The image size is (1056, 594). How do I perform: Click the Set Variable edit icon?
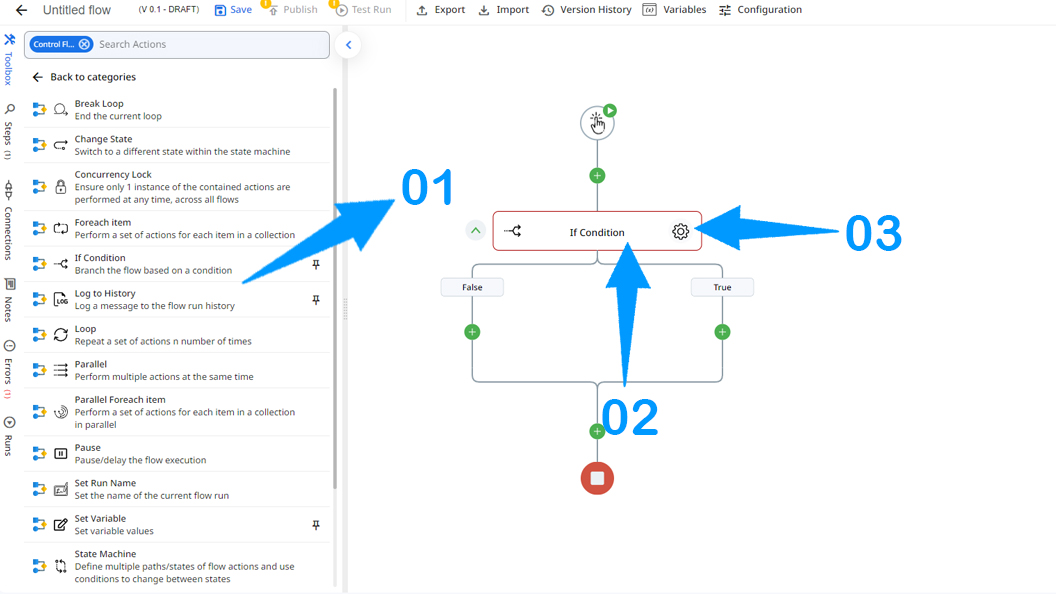[61, 525]
